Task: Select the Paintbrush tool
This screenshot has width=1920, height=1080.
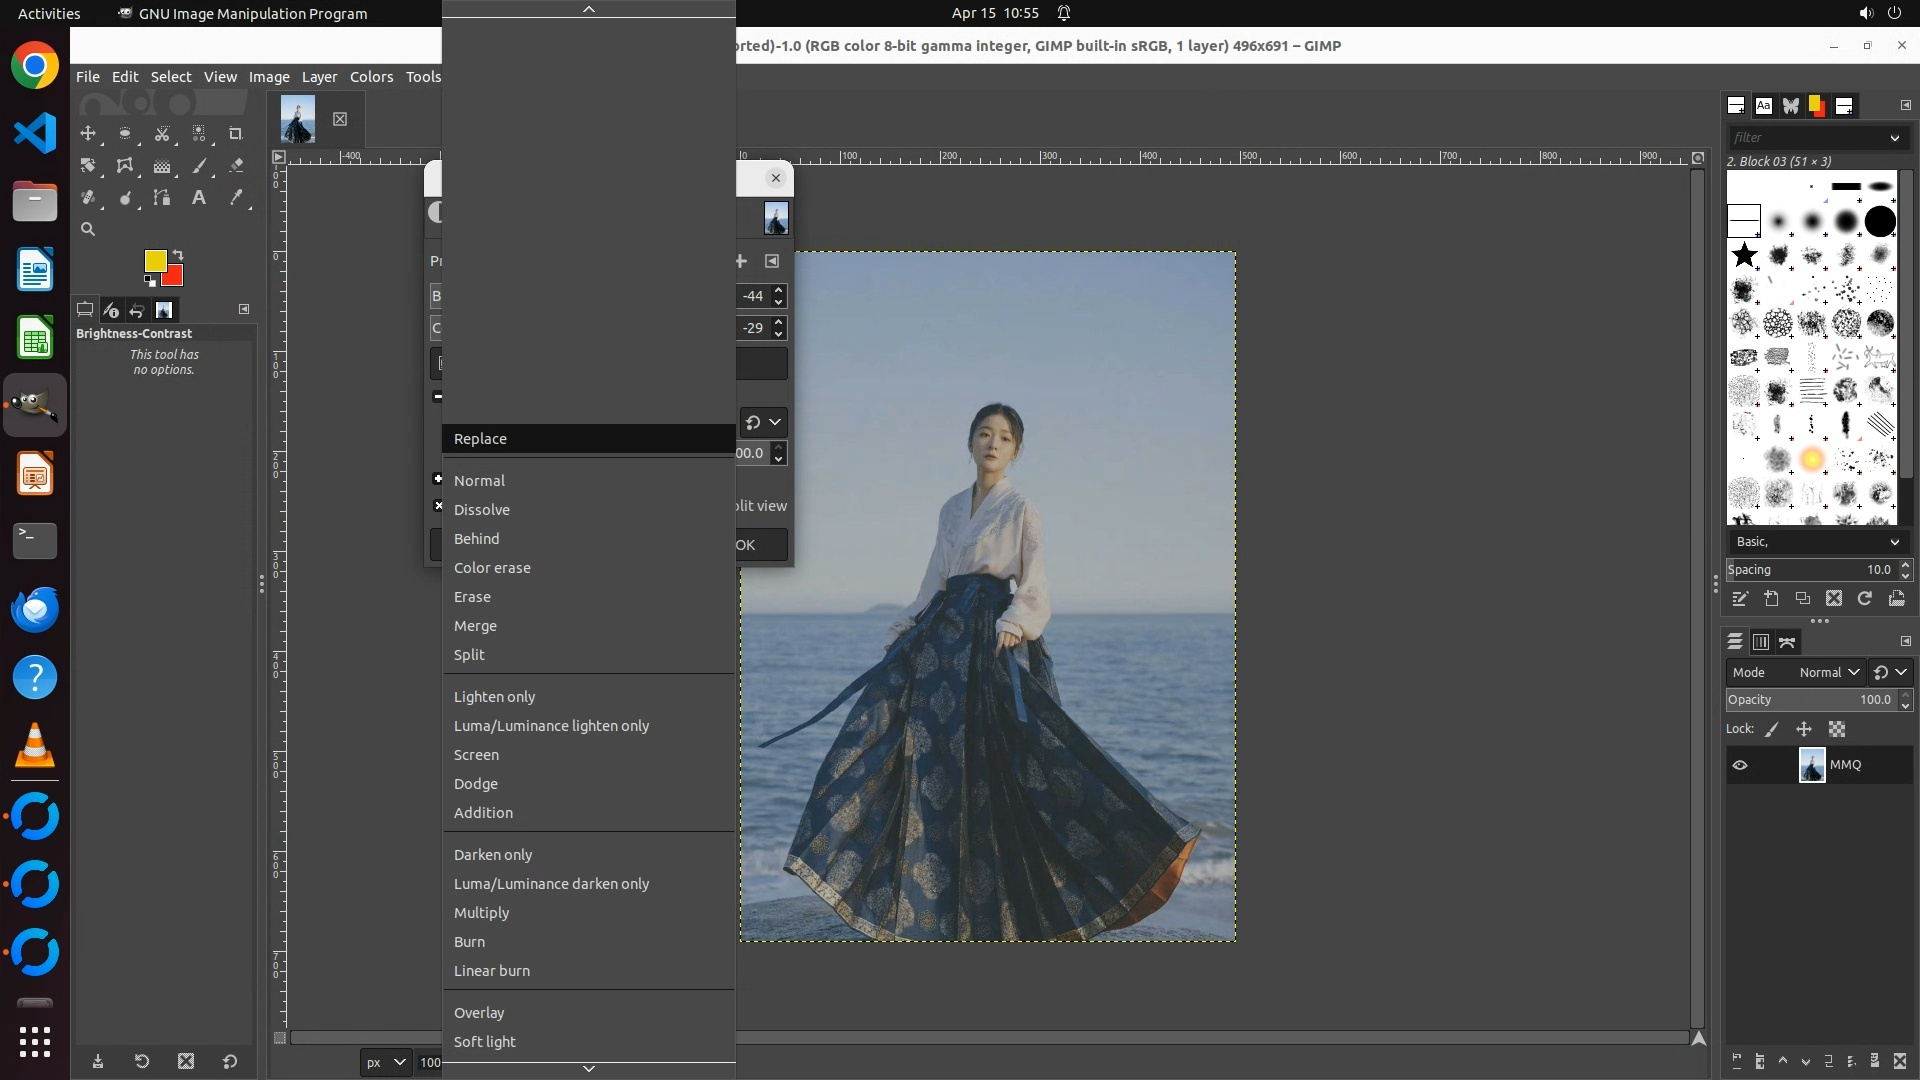Action: 199,166
